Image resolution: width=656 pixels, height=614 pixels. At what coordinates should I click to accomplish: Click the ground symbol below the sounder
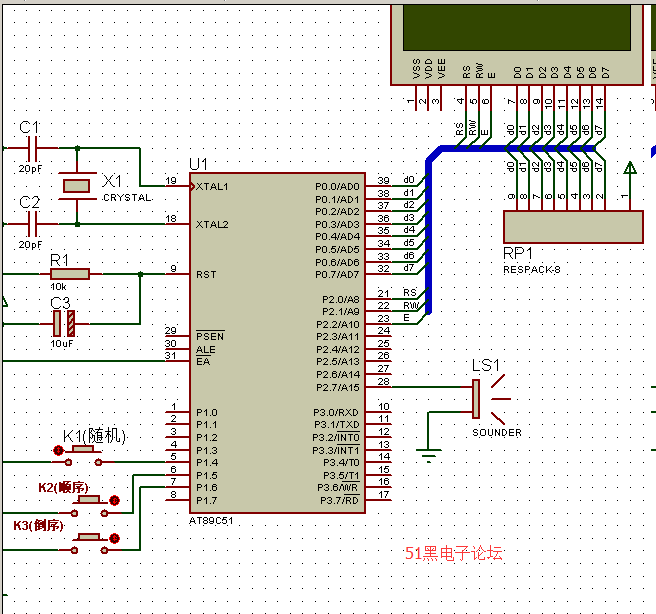(x=428, y=455)
